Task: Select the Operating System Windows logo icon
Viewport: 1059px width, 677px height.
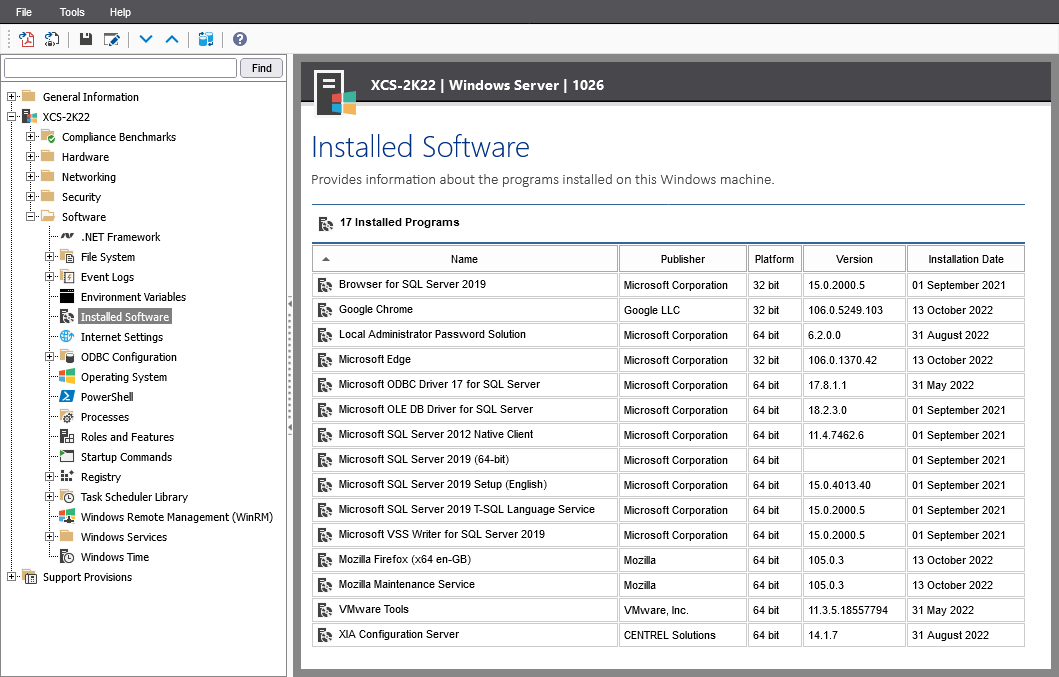Action: click(x=67, y=376)
